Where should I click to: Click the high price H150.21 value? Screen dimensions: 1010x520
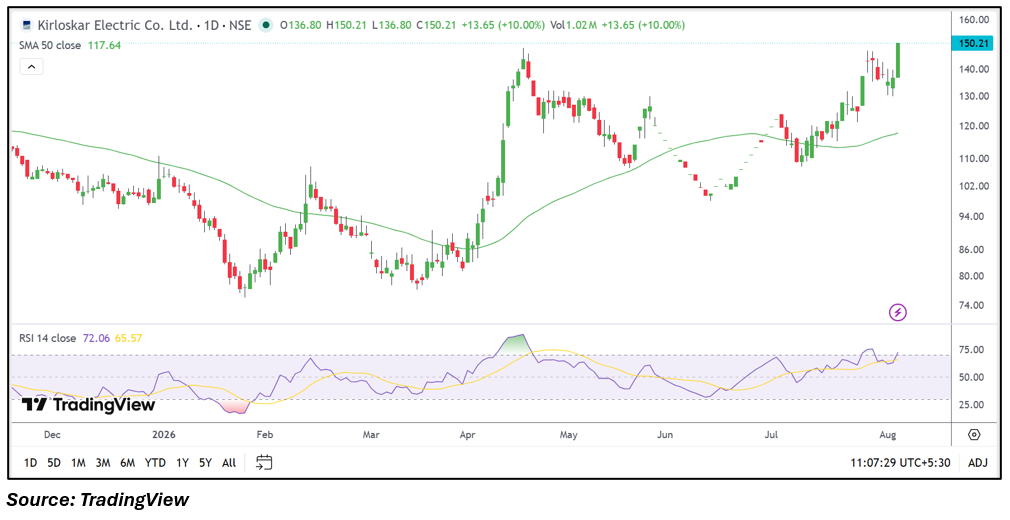(348, 26)
